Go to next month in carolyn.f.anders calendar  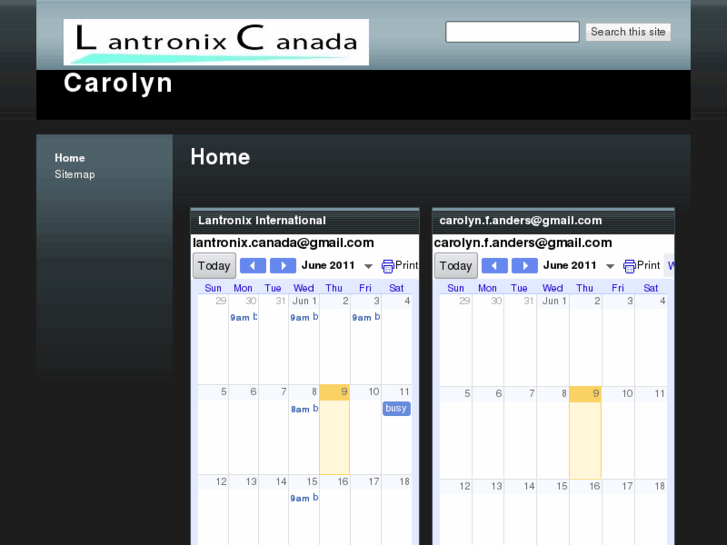click(x=524, y=266)
